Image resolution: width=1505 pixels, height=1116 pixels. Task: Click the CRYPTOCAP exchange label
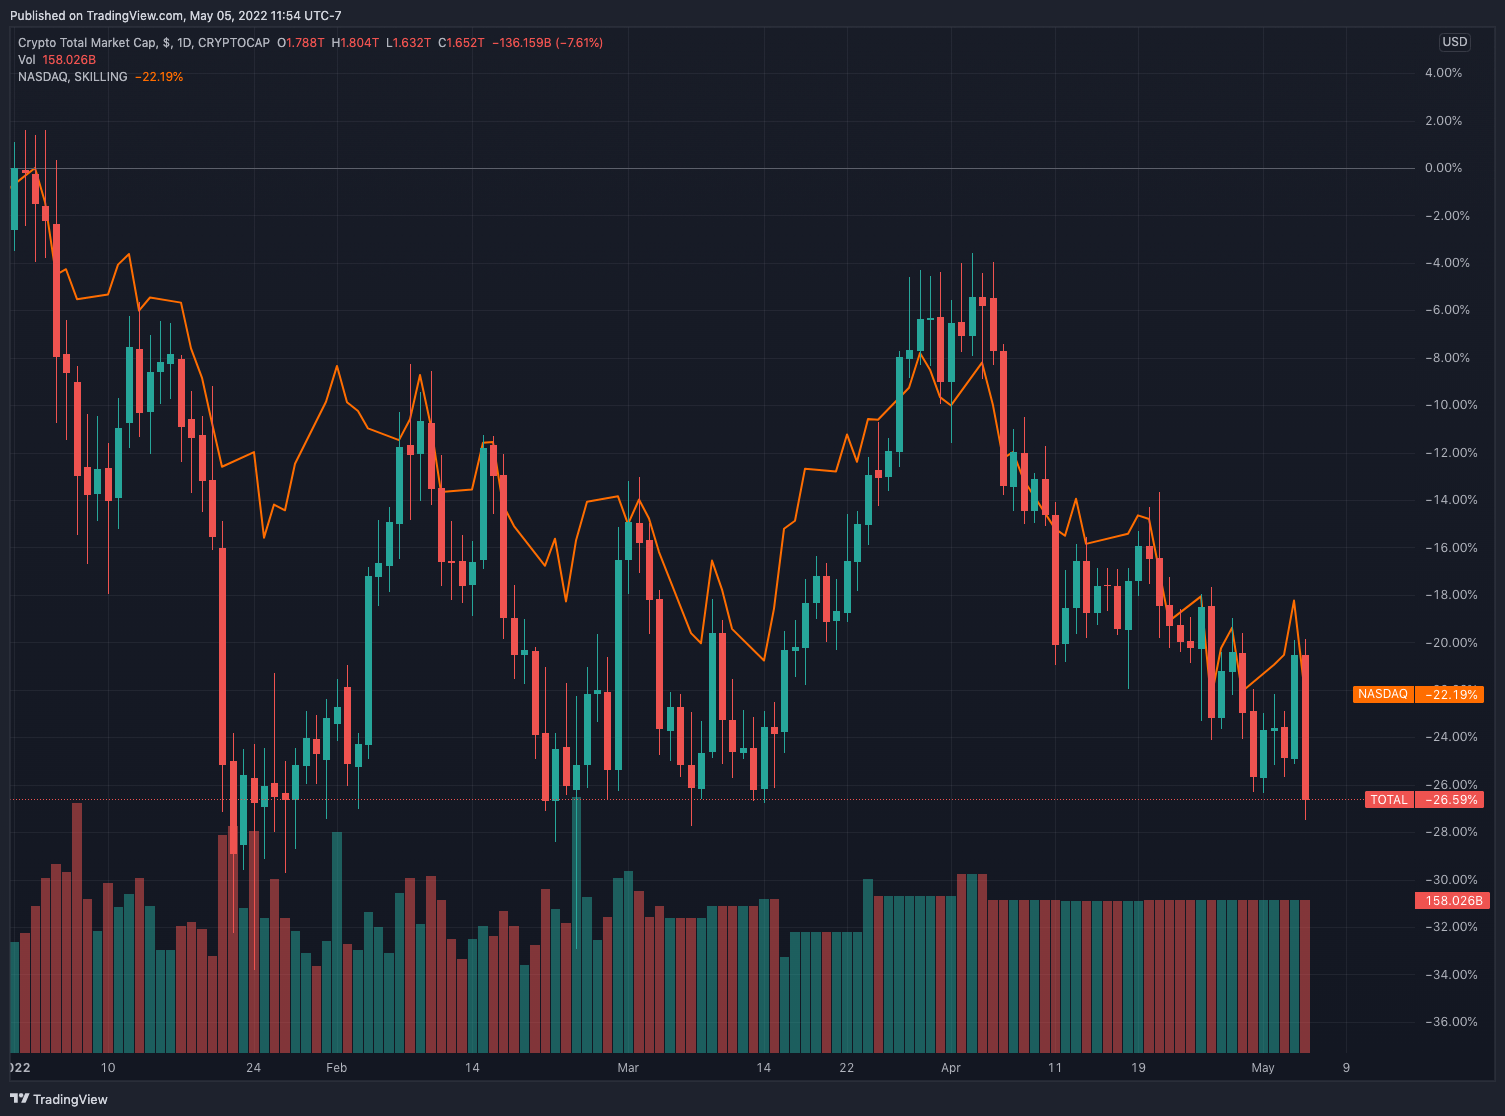point(234,43)
